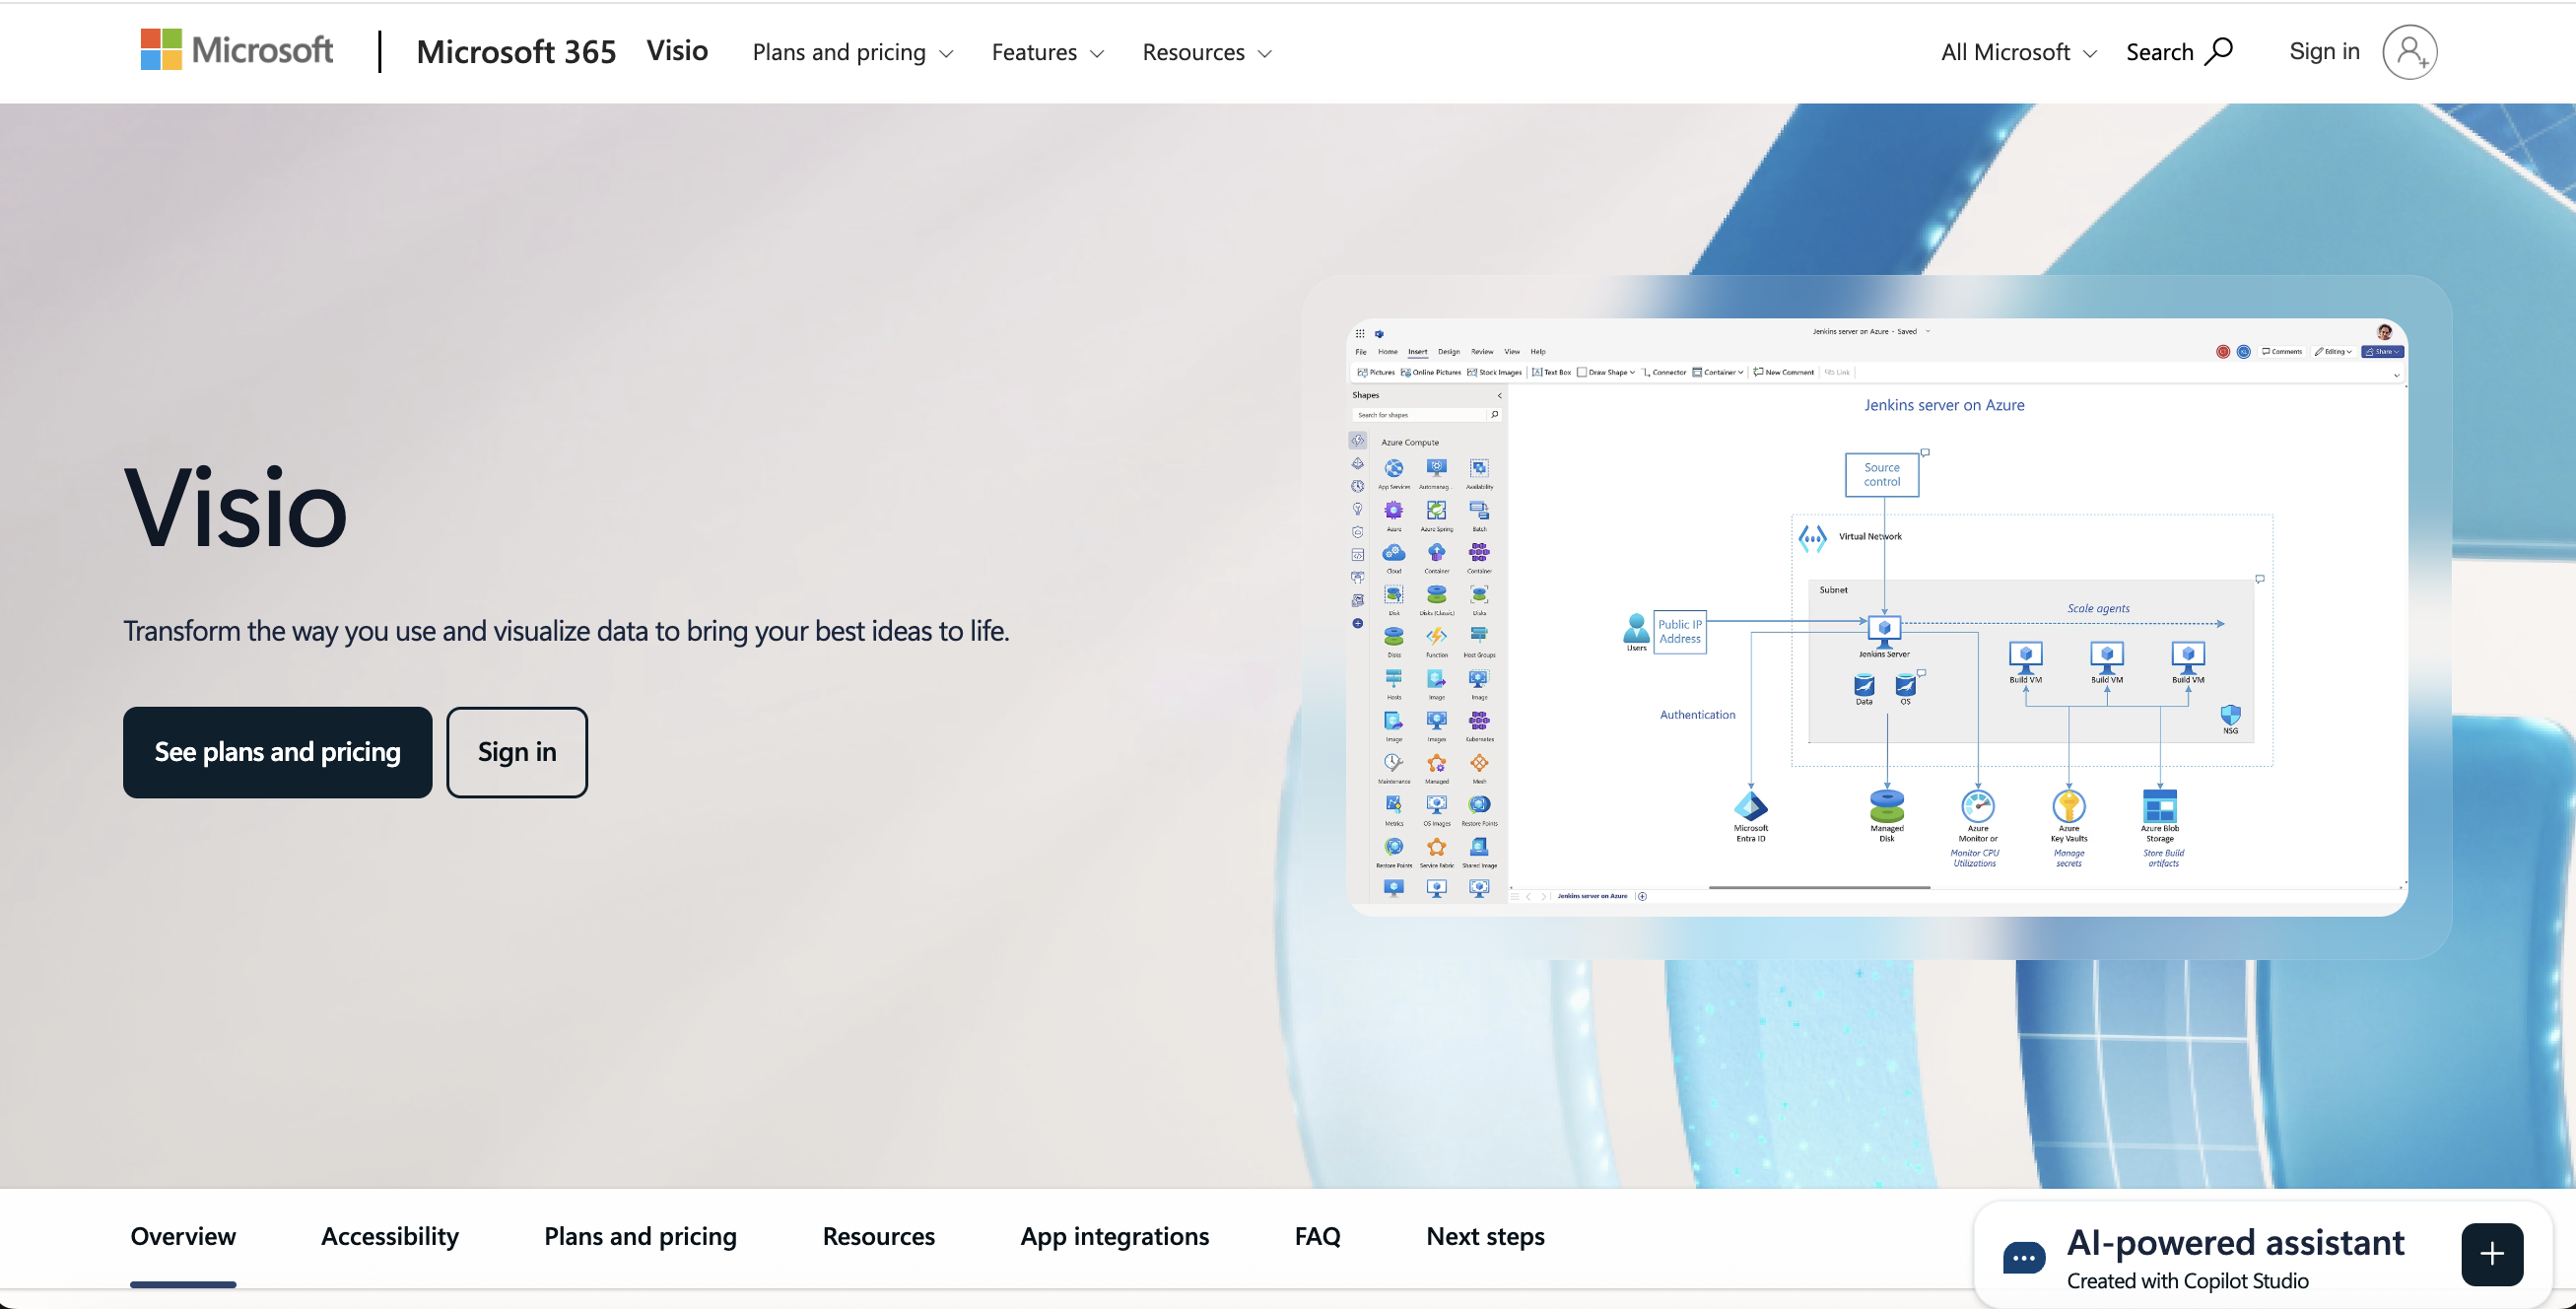Screen dimensions: 2576x1309
Task: Jump to the FAQ tab
Action: (1317, 1236)
